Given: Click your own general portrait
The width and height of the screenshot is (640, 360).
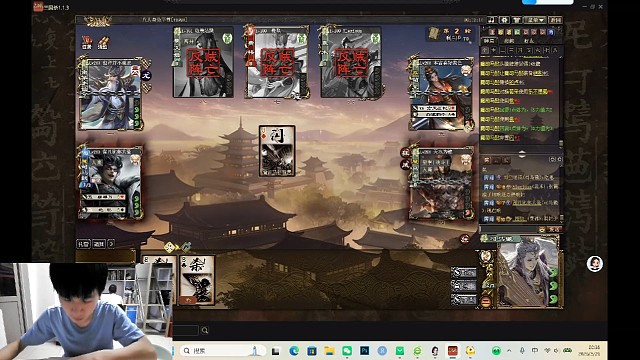Looking at the screenshot, I should [x=528, y=272].
